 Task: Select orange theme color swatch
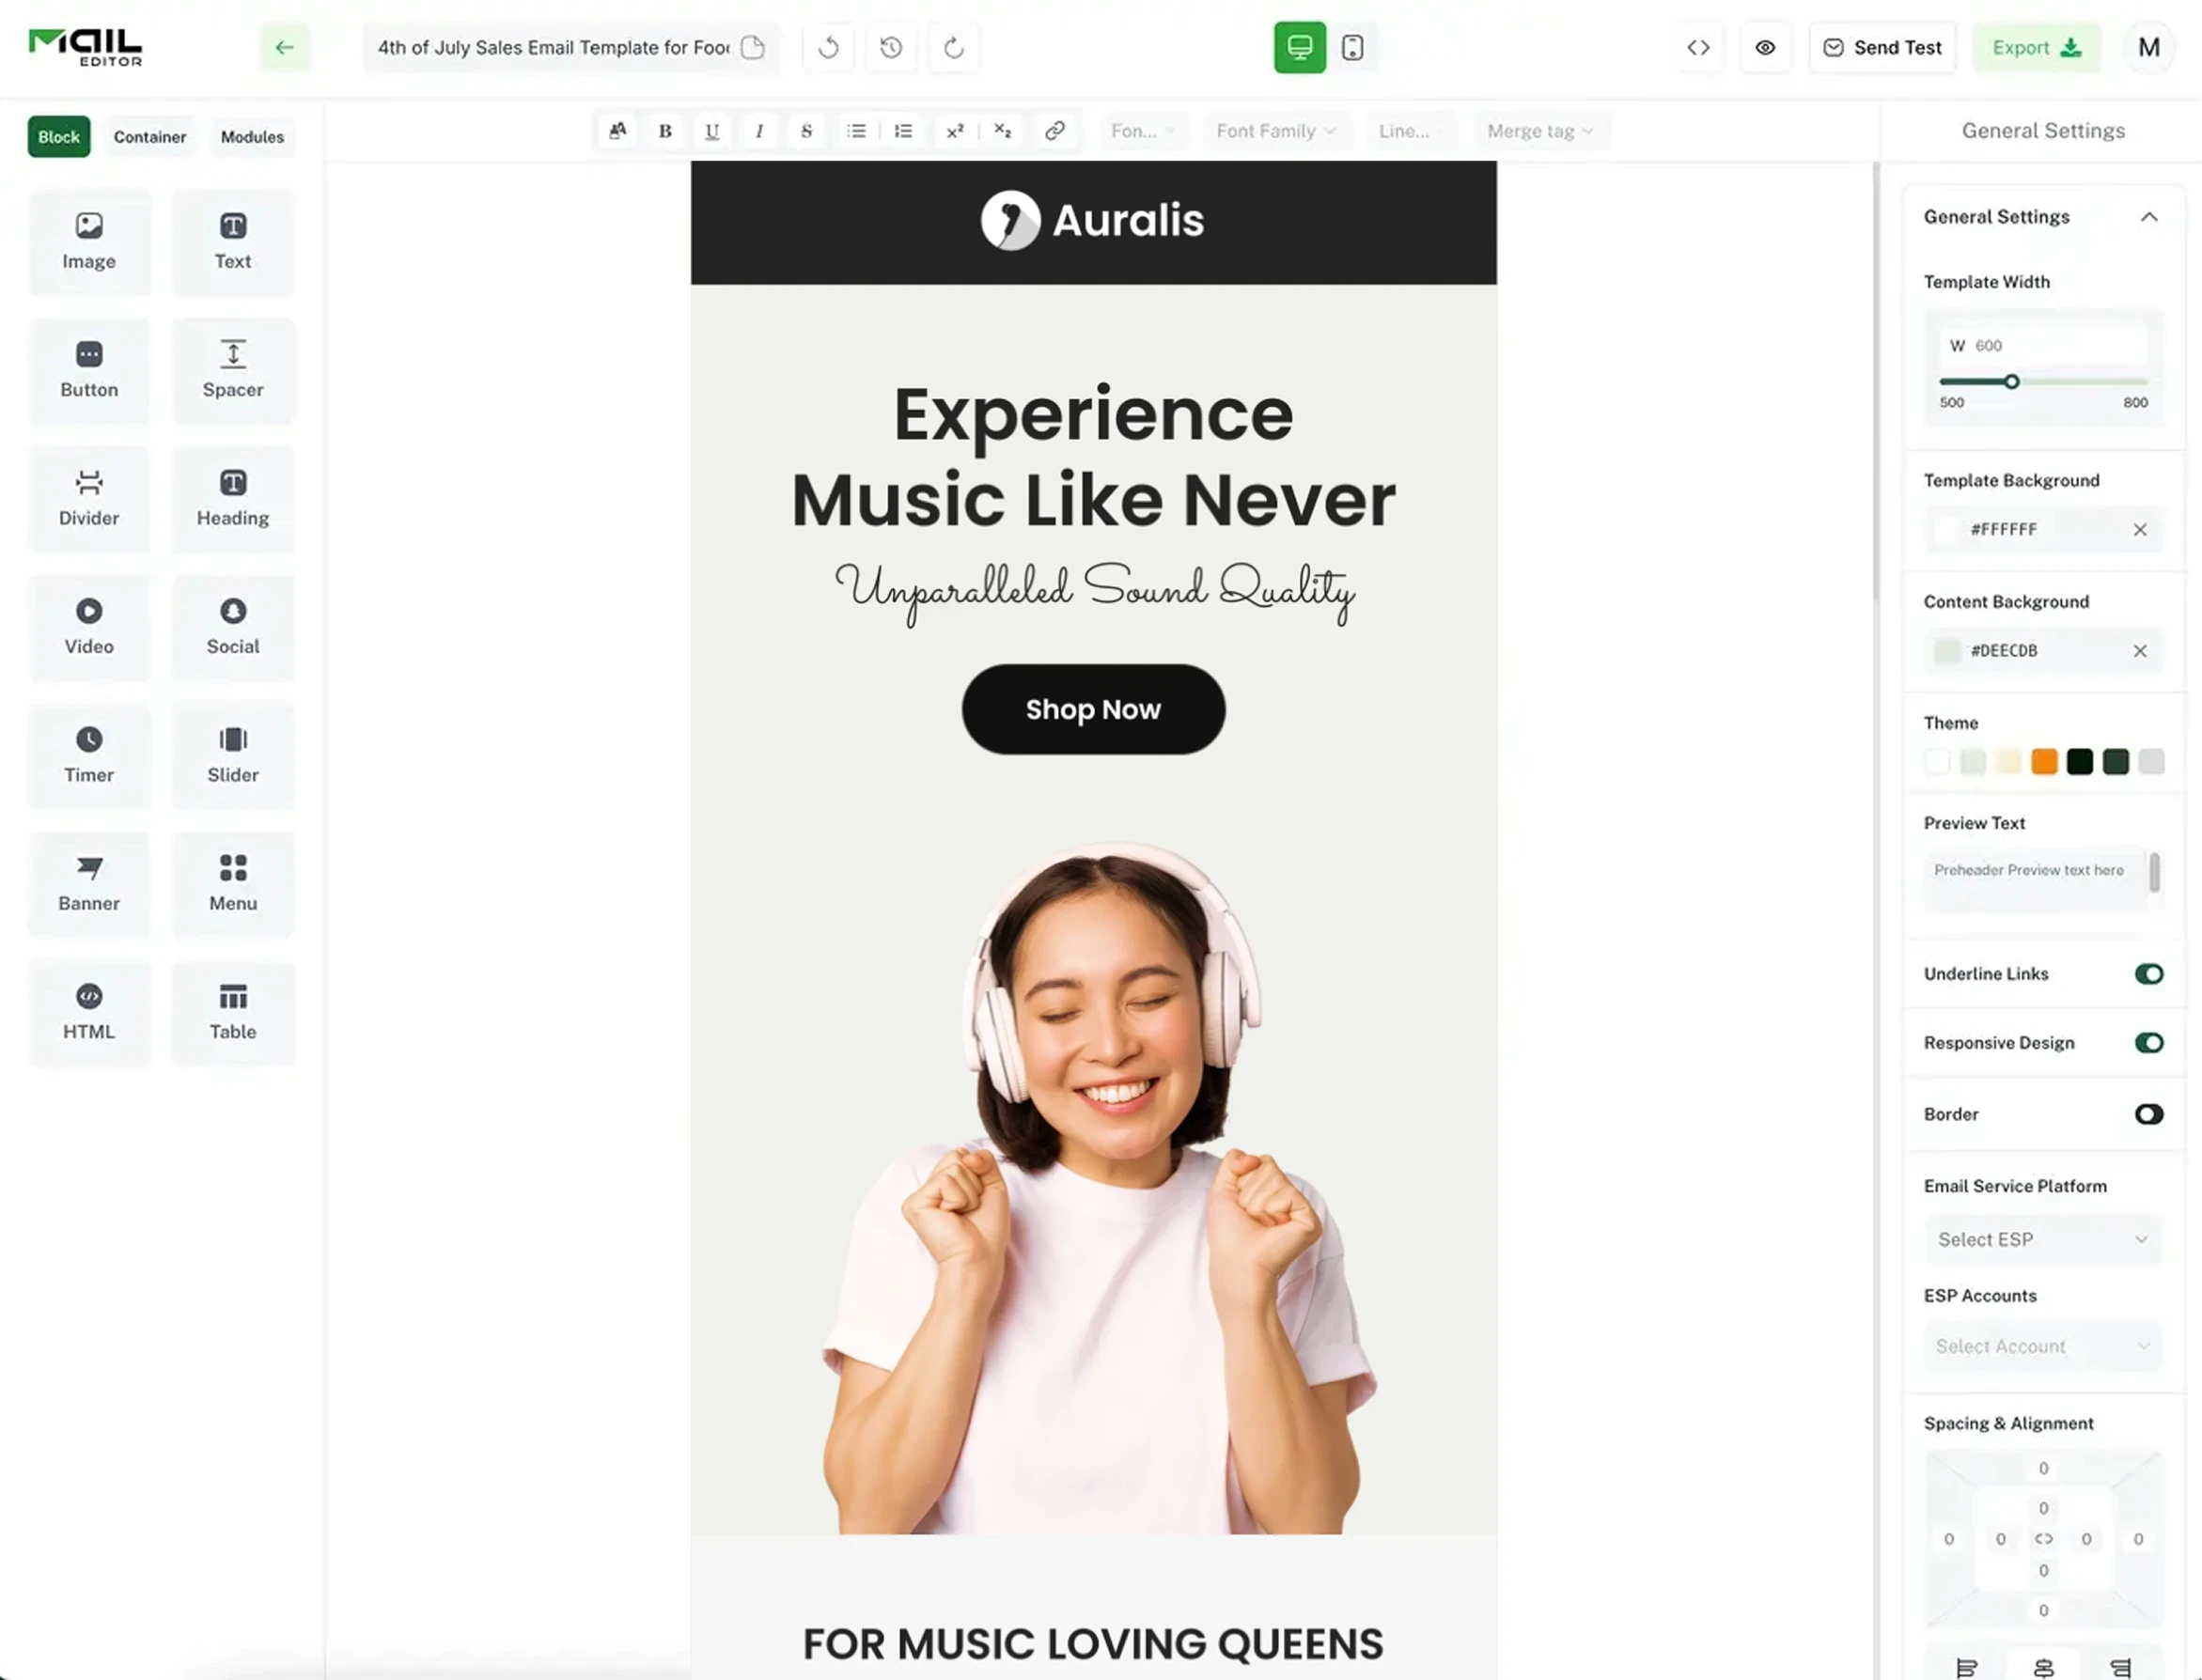point(2044,762)
